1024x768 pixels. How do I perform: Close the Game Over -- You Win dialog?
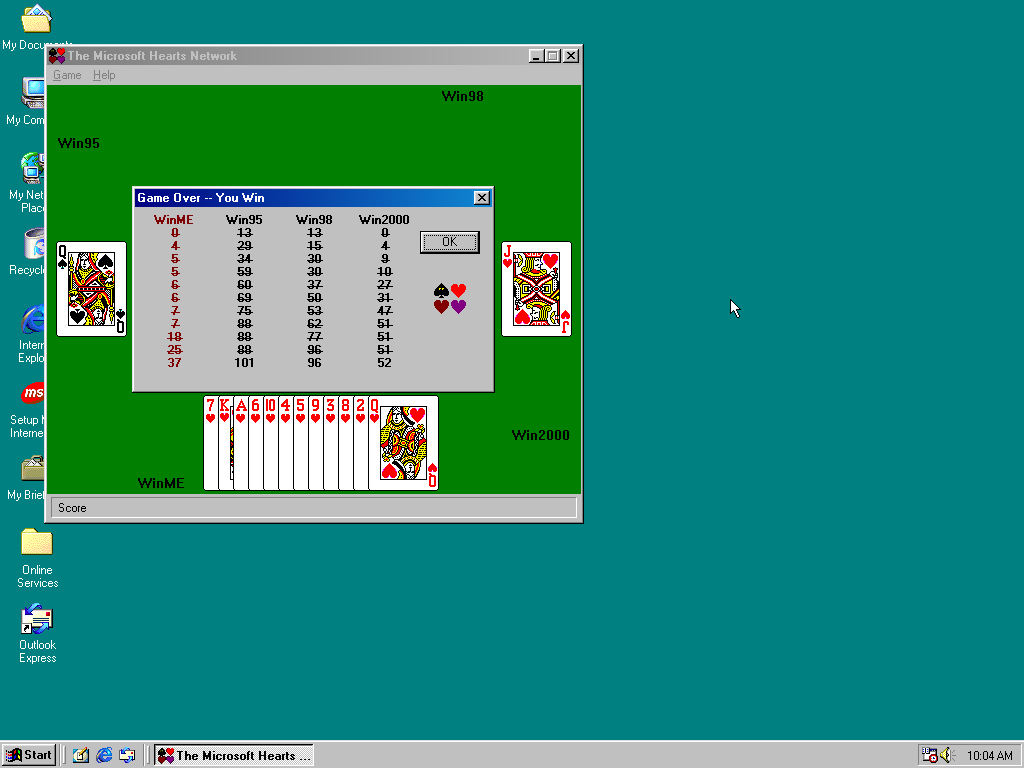pos(481,198)
